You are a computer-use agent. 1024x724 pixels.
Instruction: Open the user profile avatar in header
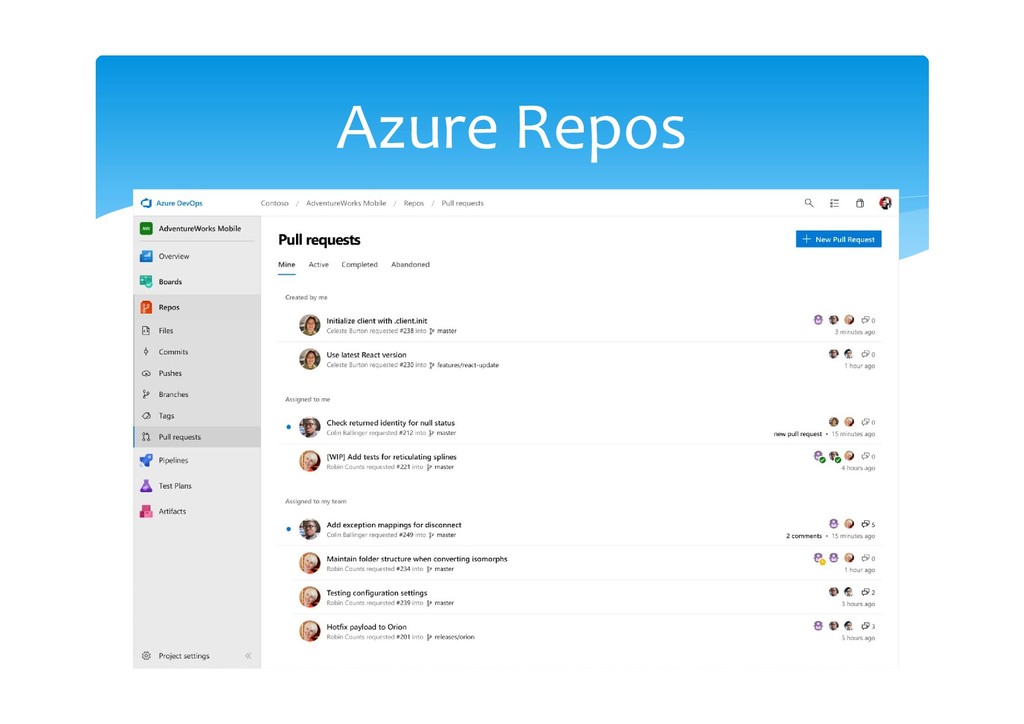pos(886,203)
